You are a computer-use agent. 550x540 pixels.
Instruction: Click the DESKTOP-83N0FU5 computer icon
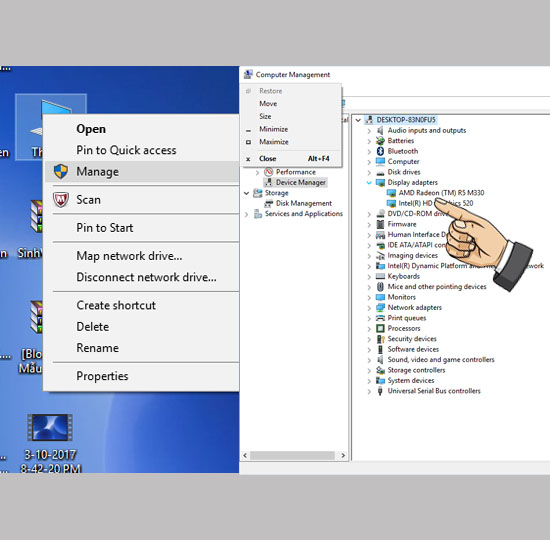(369, 120)
